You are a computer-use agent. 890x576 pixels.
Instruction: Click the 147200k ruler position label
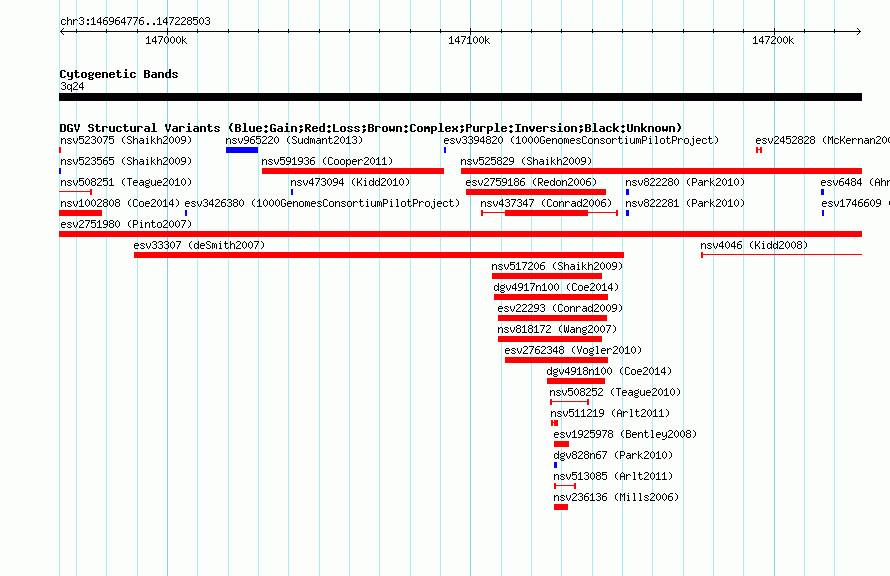(773, 40)
